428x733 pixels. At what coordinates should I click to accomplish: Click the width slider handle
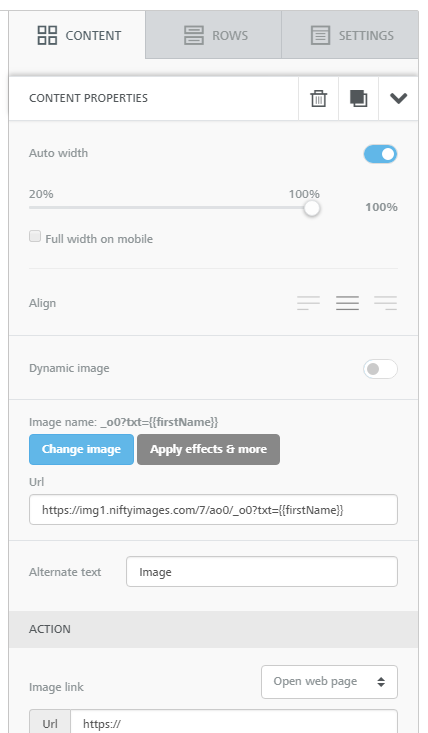click(312, 208)
